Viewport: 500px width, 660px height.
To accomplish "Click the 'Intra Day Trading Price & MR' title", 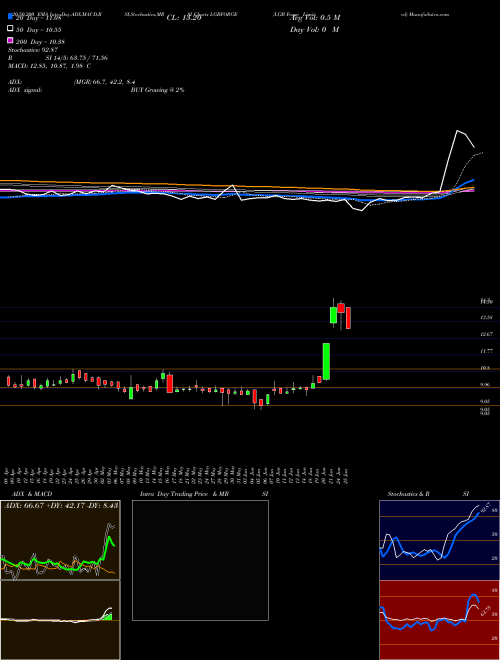I will click(184, 494).
